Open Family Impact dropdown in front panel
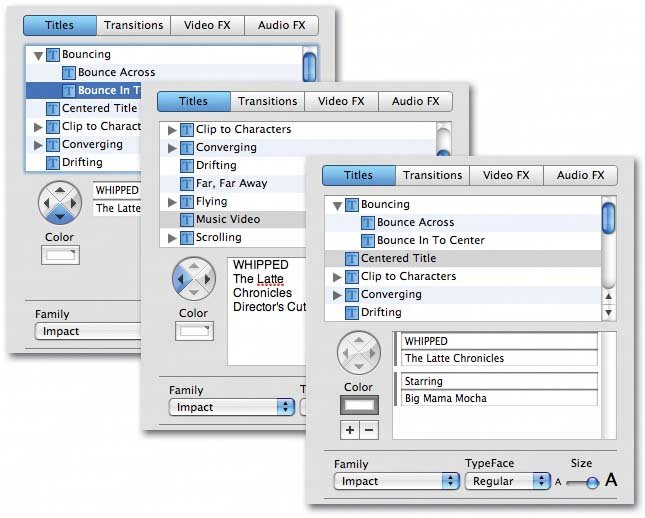The image size is (645, 518). coord(396,481)
